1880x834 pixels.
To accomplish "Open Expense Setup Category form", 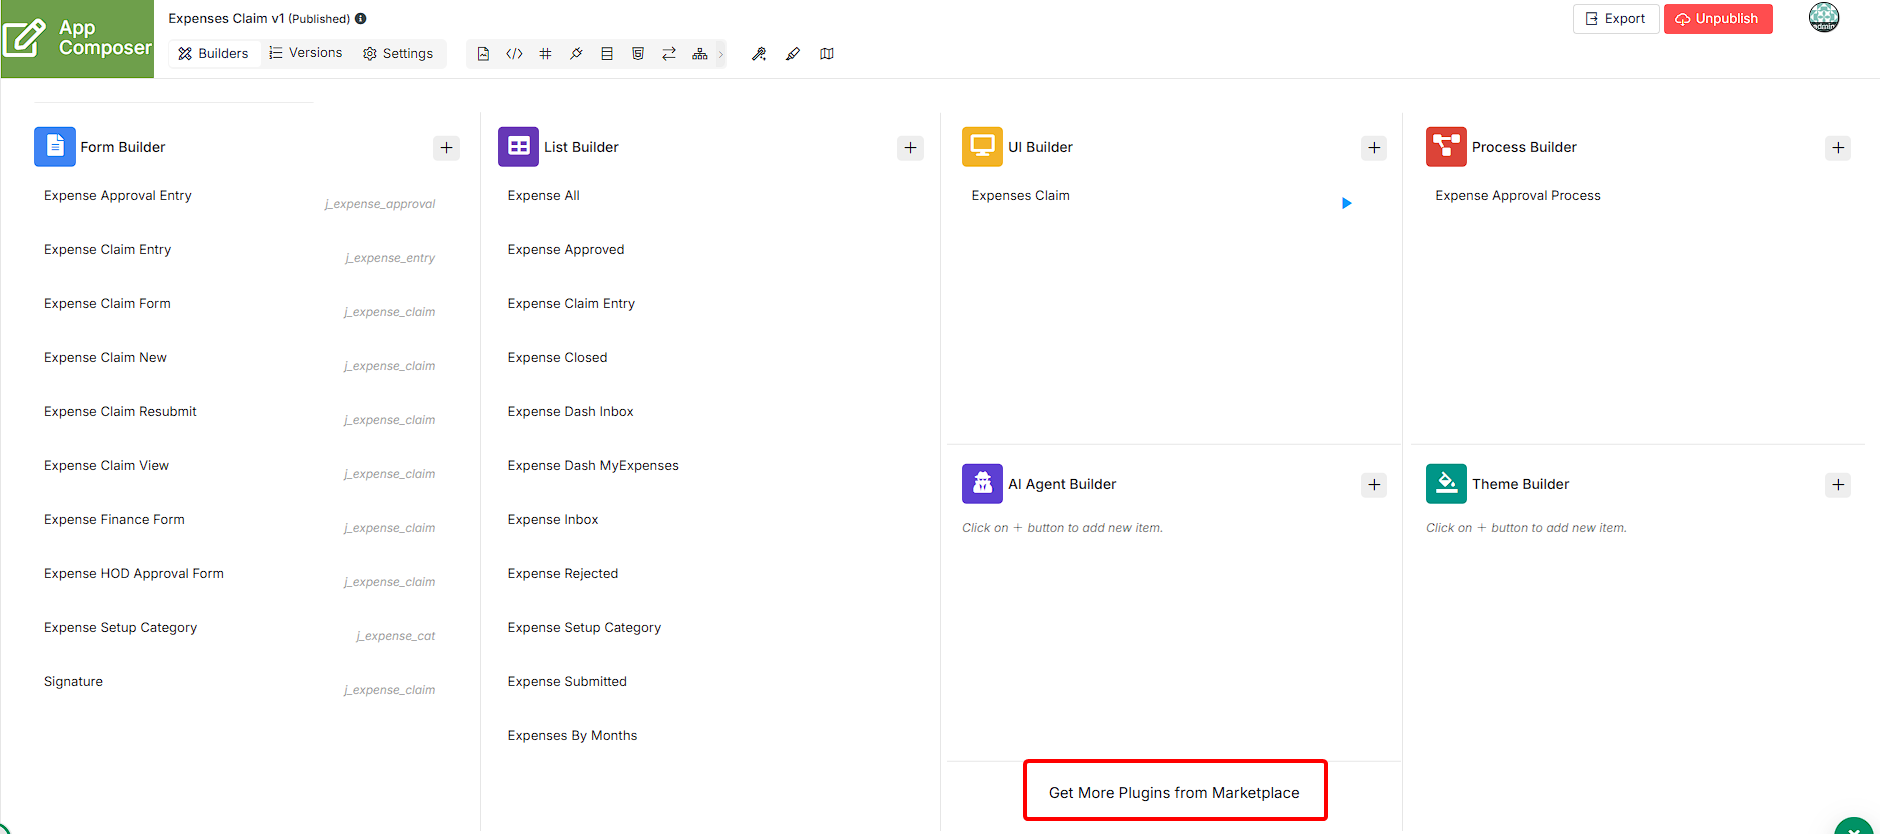I will tap(120, 628).
